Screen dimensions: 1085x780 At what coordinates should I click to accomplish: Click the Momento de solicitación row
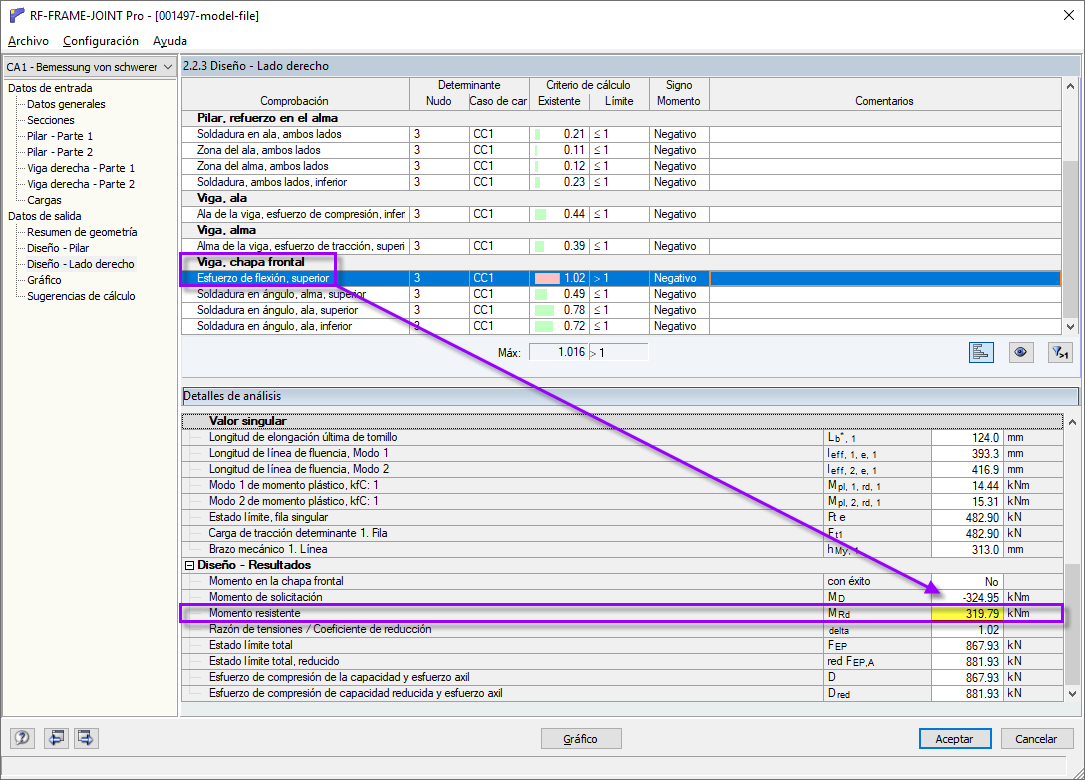pyautogui.click(x=622, y=597)
